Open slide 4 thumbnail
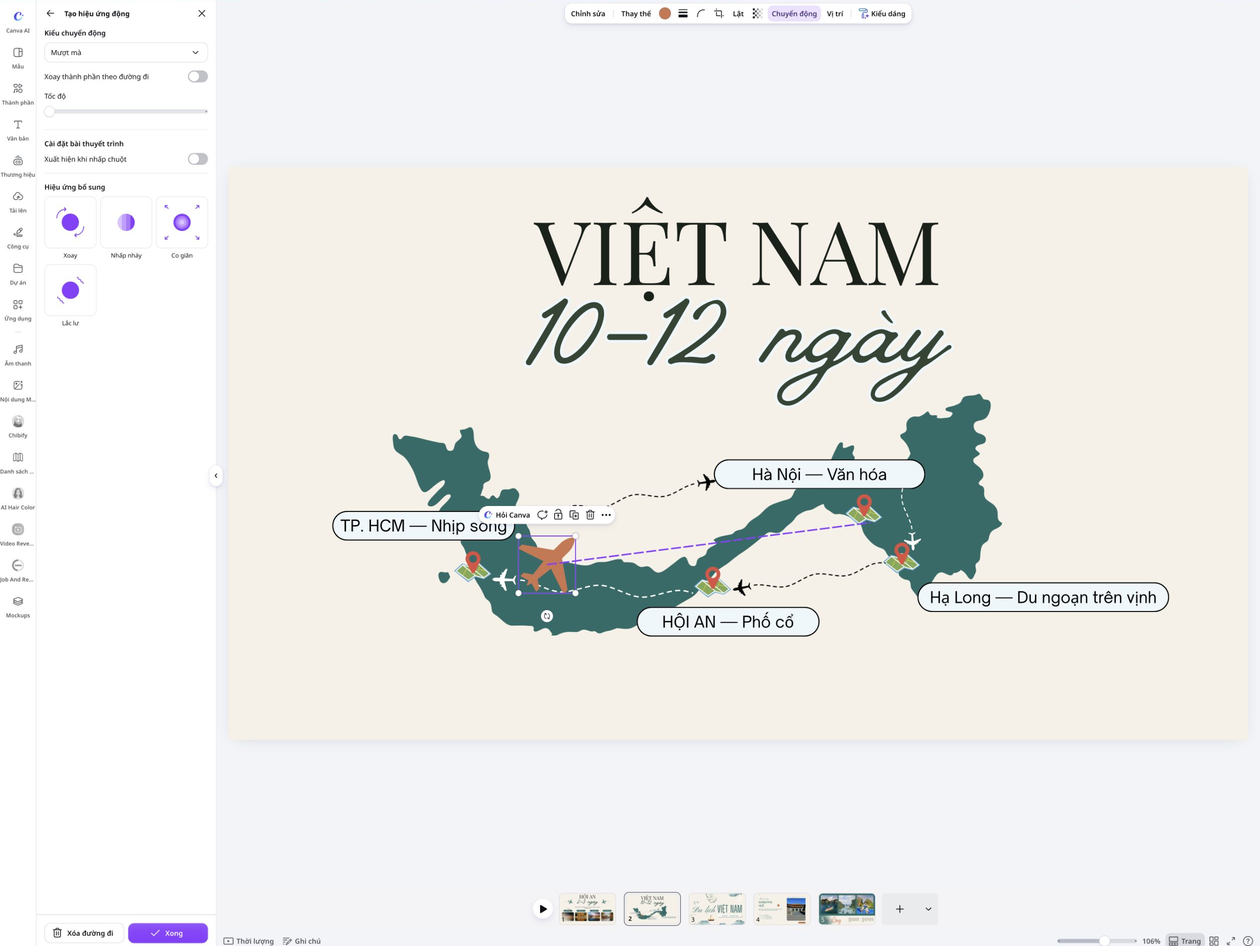This screenshot has height=946, width=1260. [x=782, y=909]
